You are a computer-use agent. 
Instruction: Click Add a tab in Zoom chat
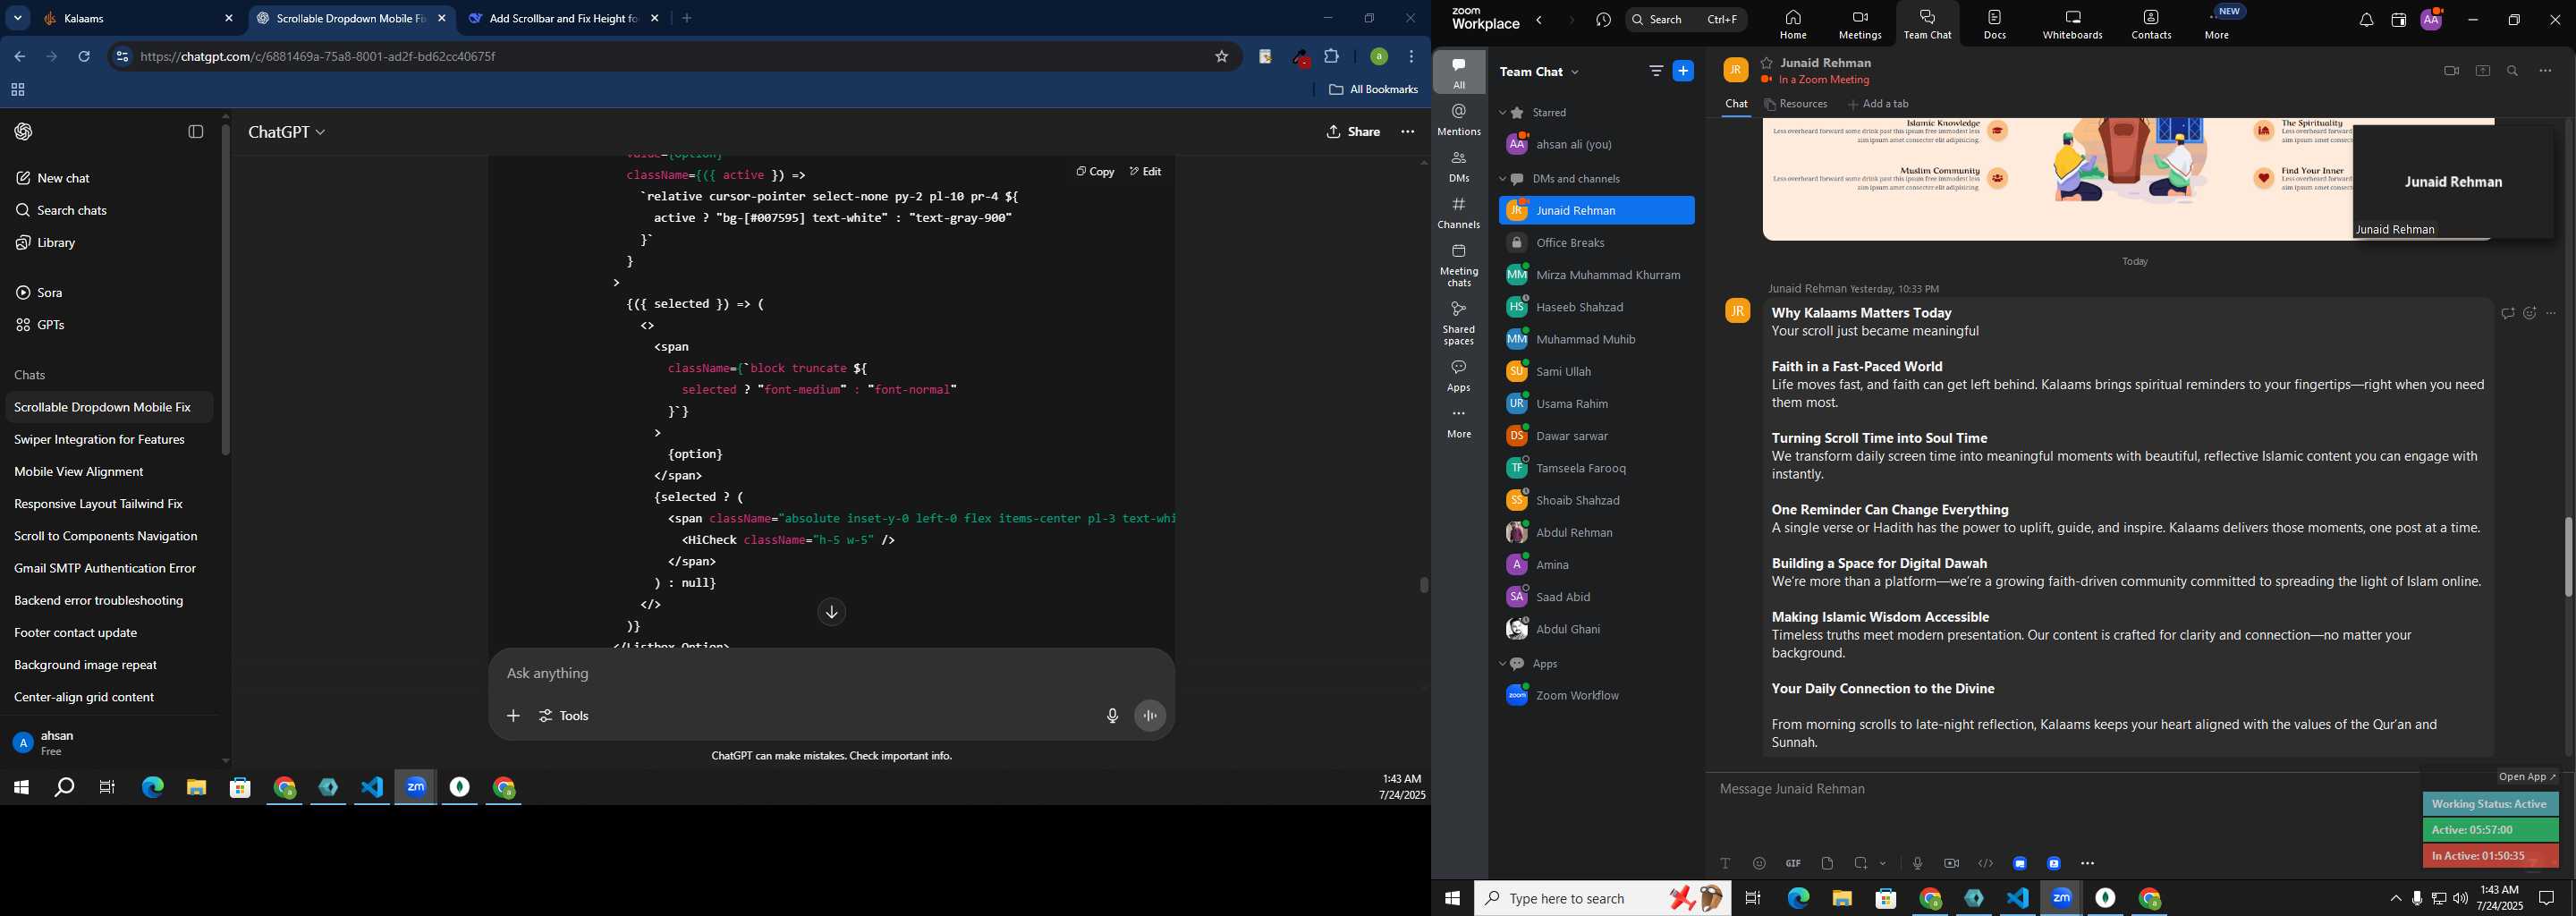(x=1878, y=104)
